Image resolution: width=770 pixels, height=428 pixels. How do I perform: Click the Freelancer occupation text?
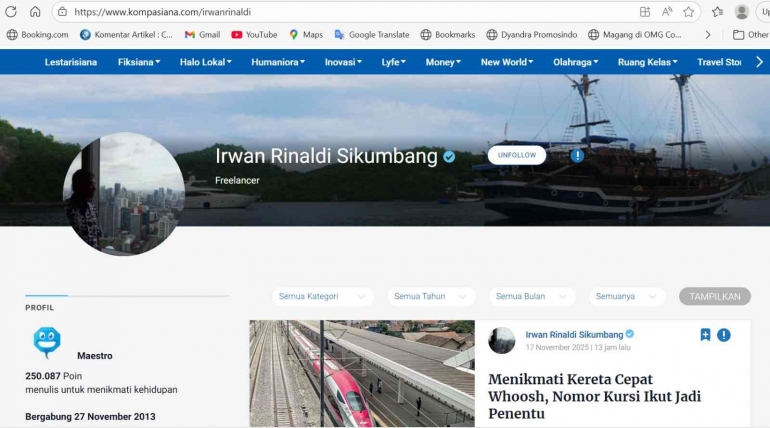(x=237, y=180)
